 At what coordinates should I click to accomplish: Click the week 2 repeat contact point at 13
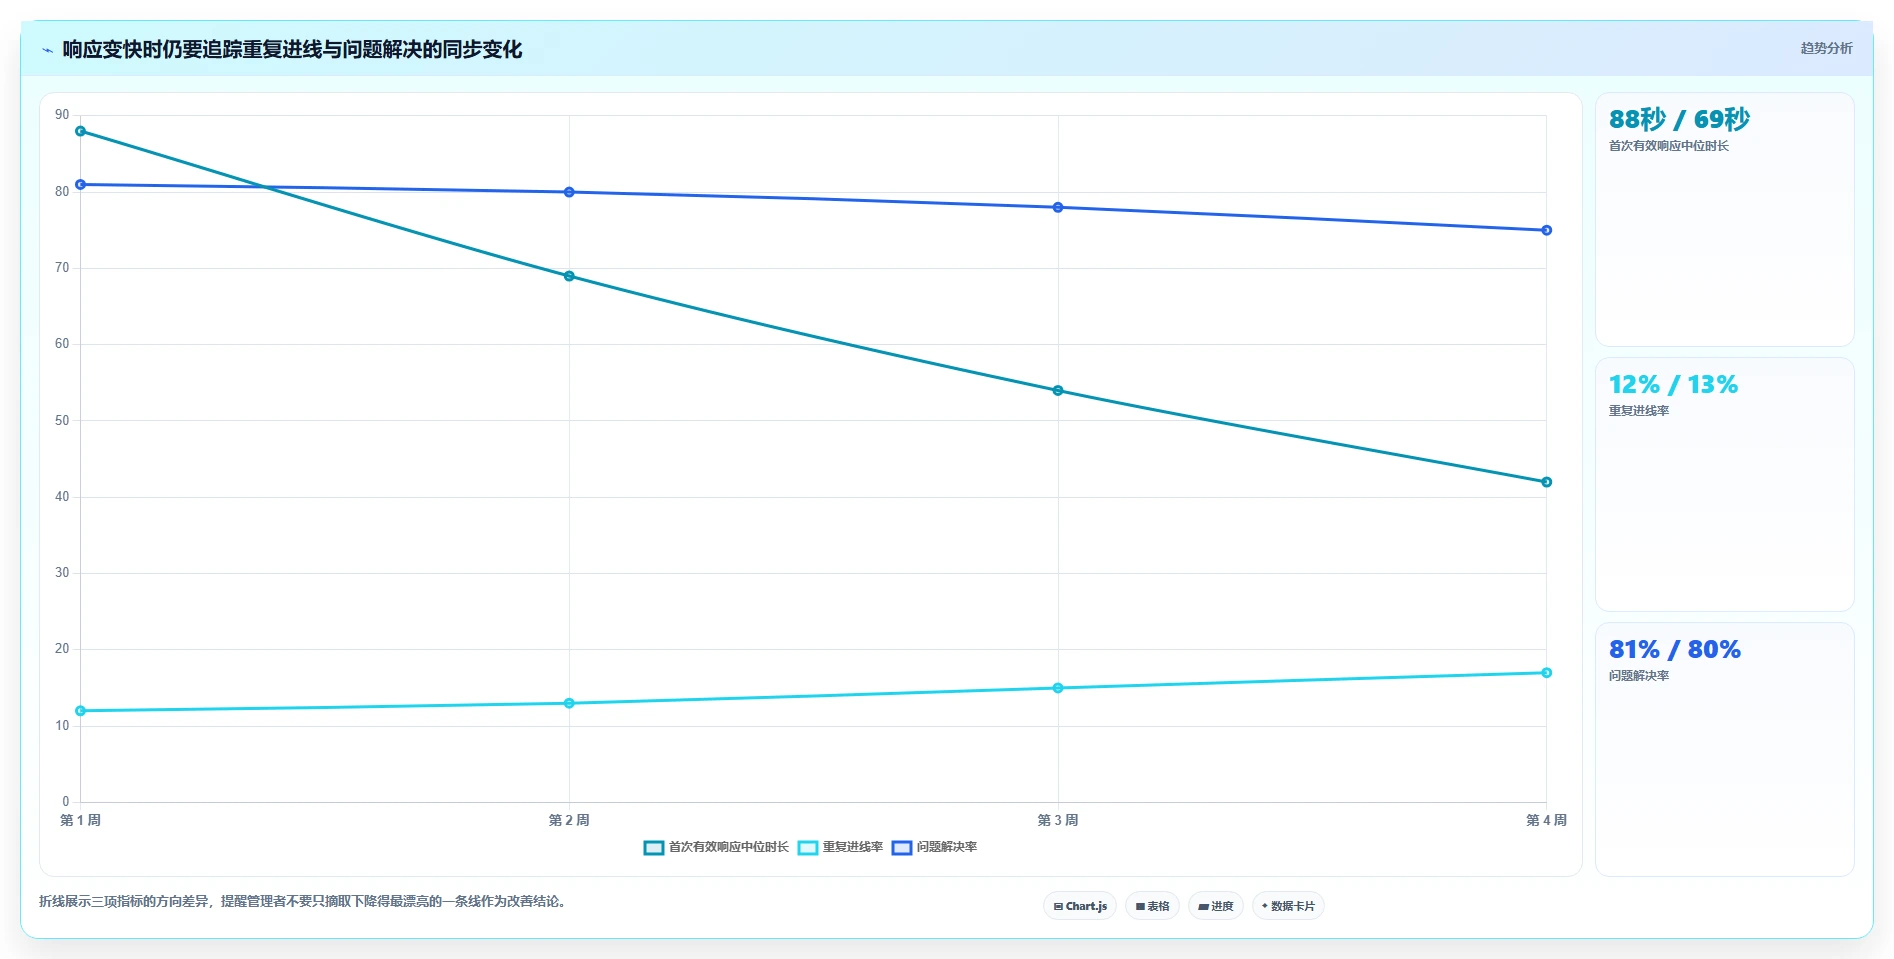click(x=569, y=703)
